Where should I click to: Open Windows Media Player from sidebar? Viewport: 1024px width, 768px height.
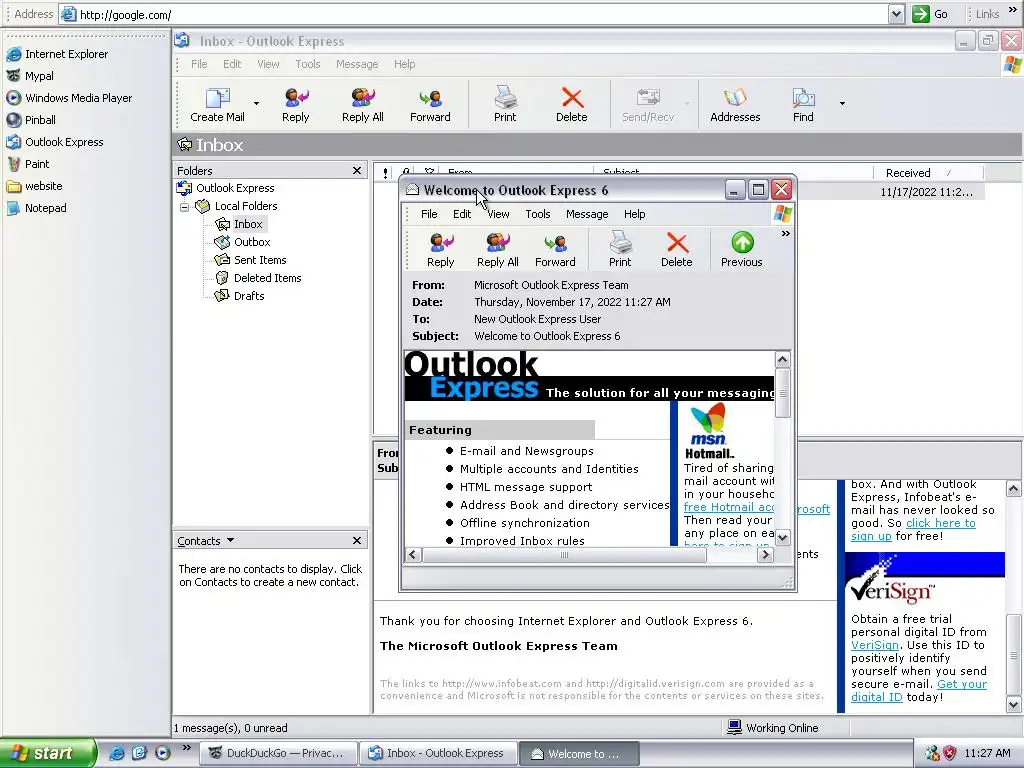click(x=69, y=98)
